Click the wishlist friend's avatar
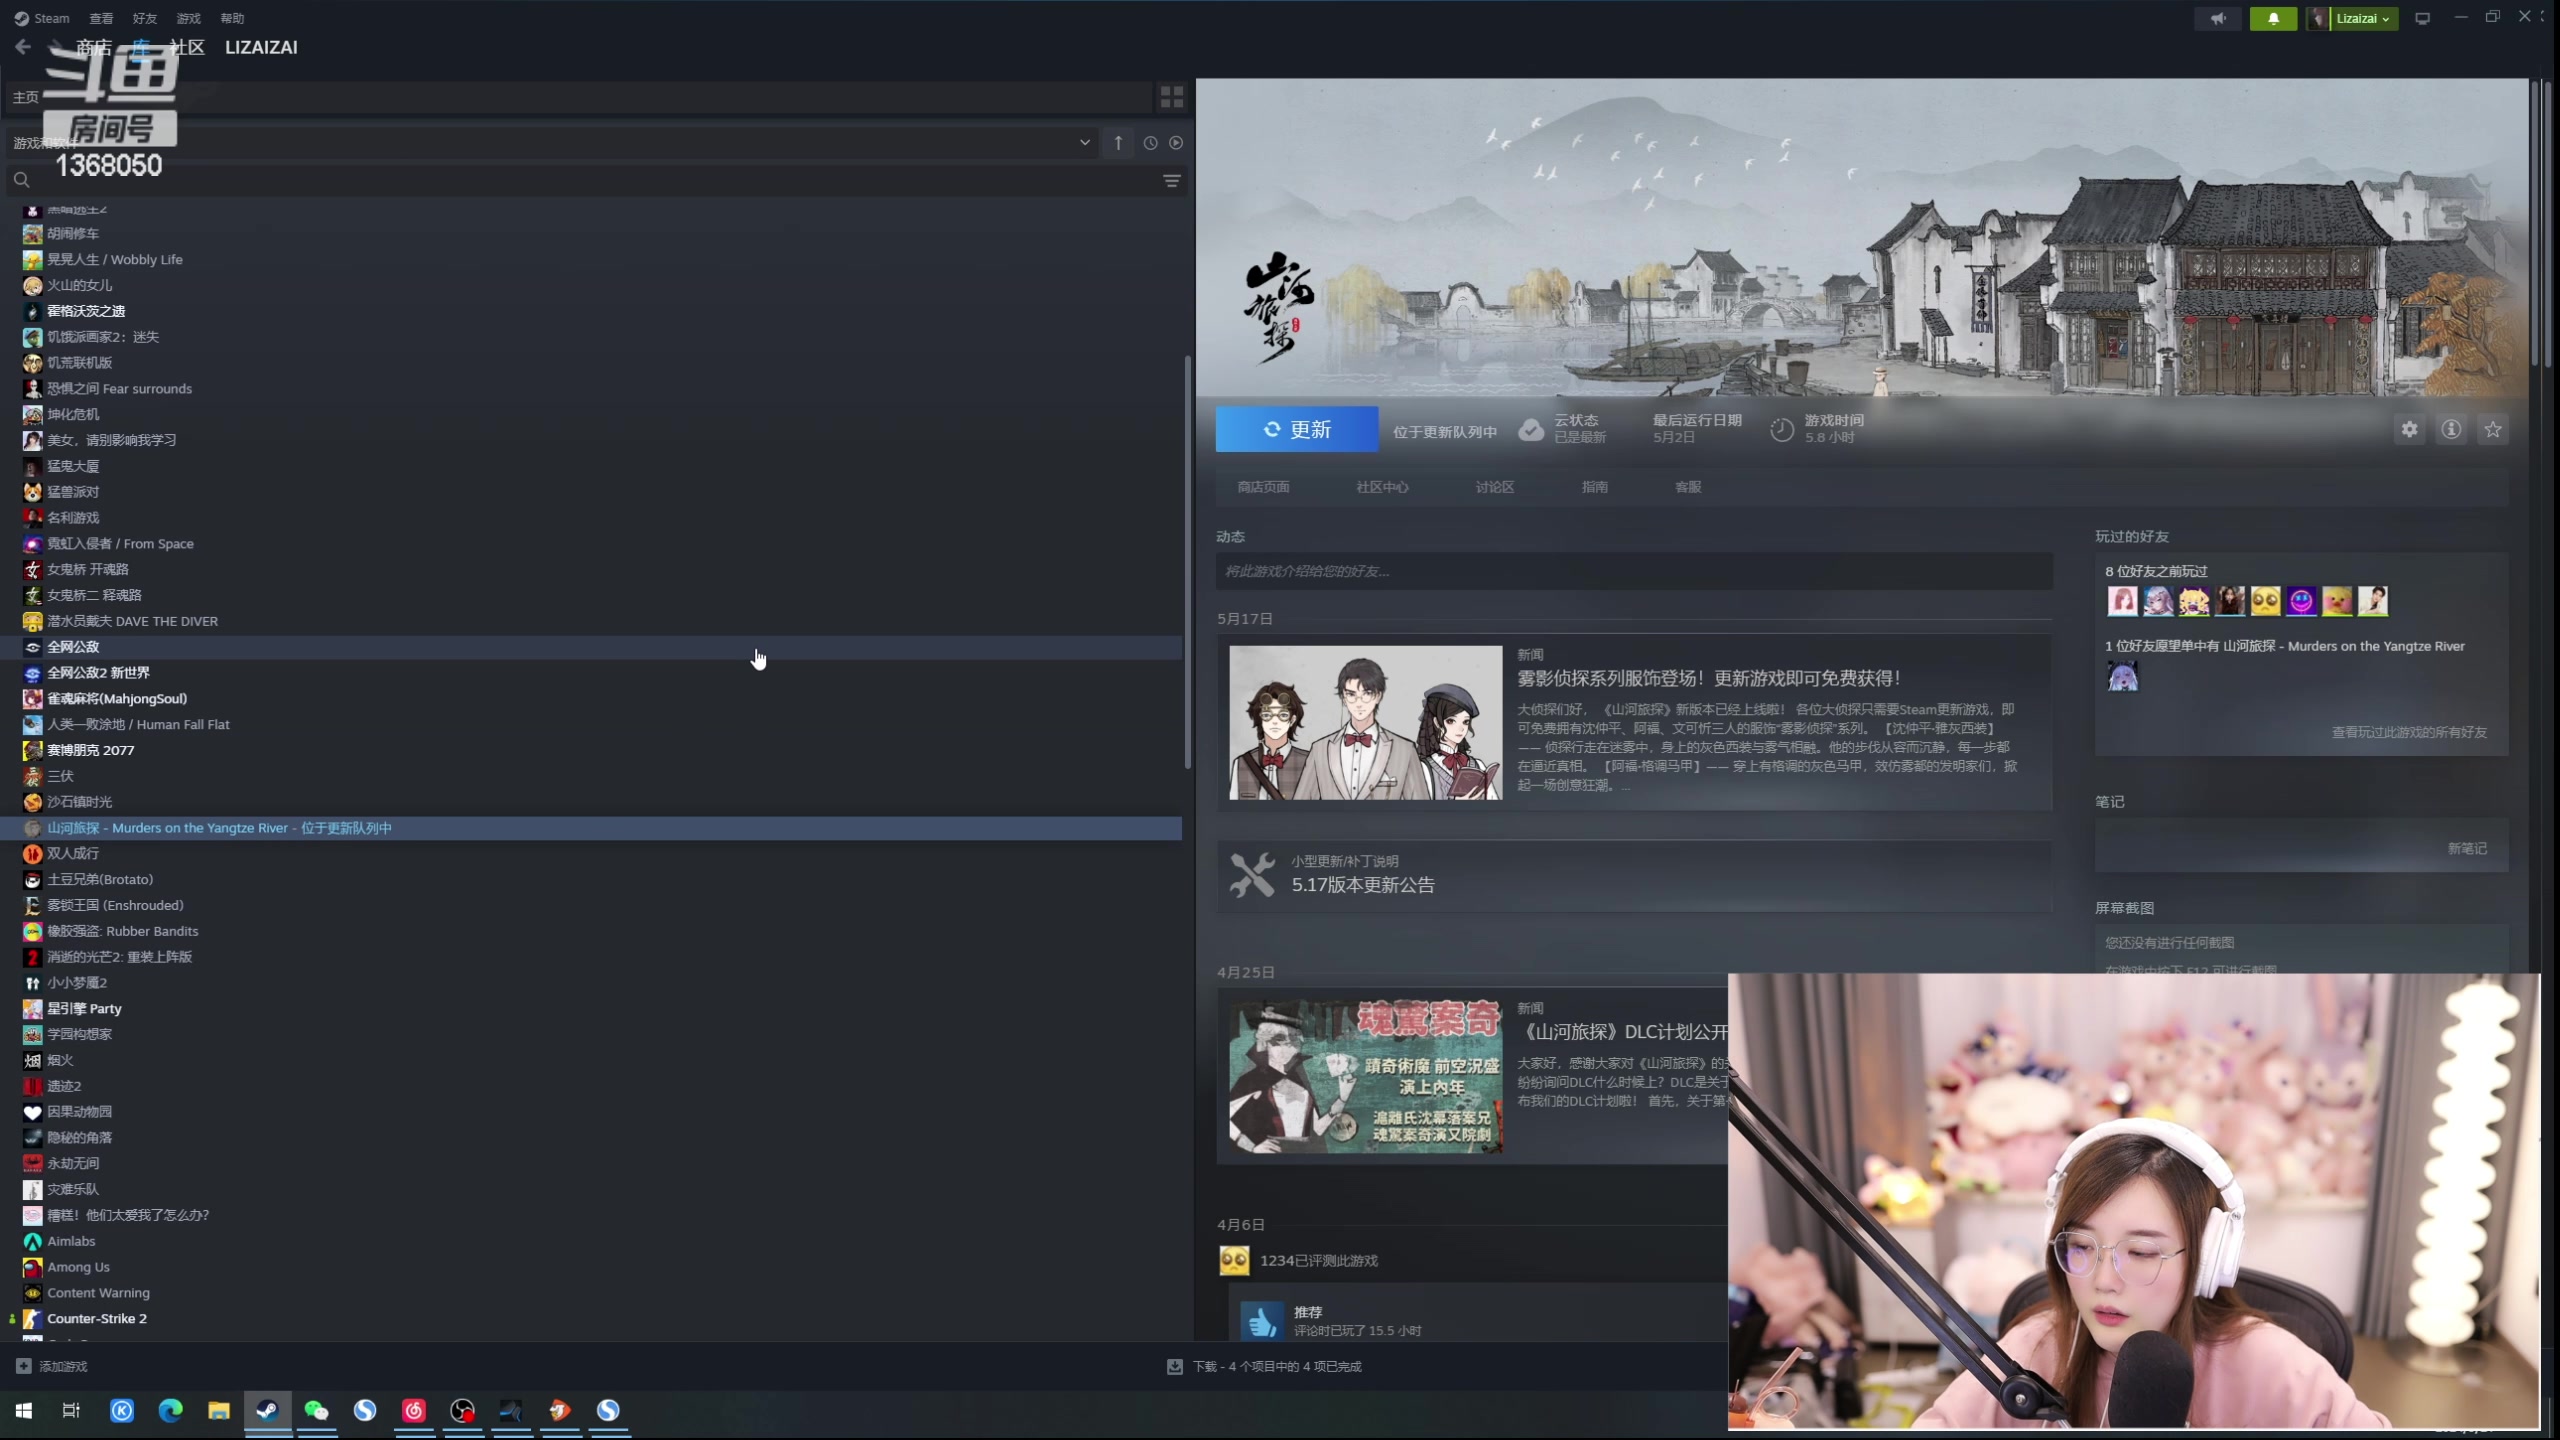Viewport: 2560px width, 1440px height. (x=2122, y=677)
